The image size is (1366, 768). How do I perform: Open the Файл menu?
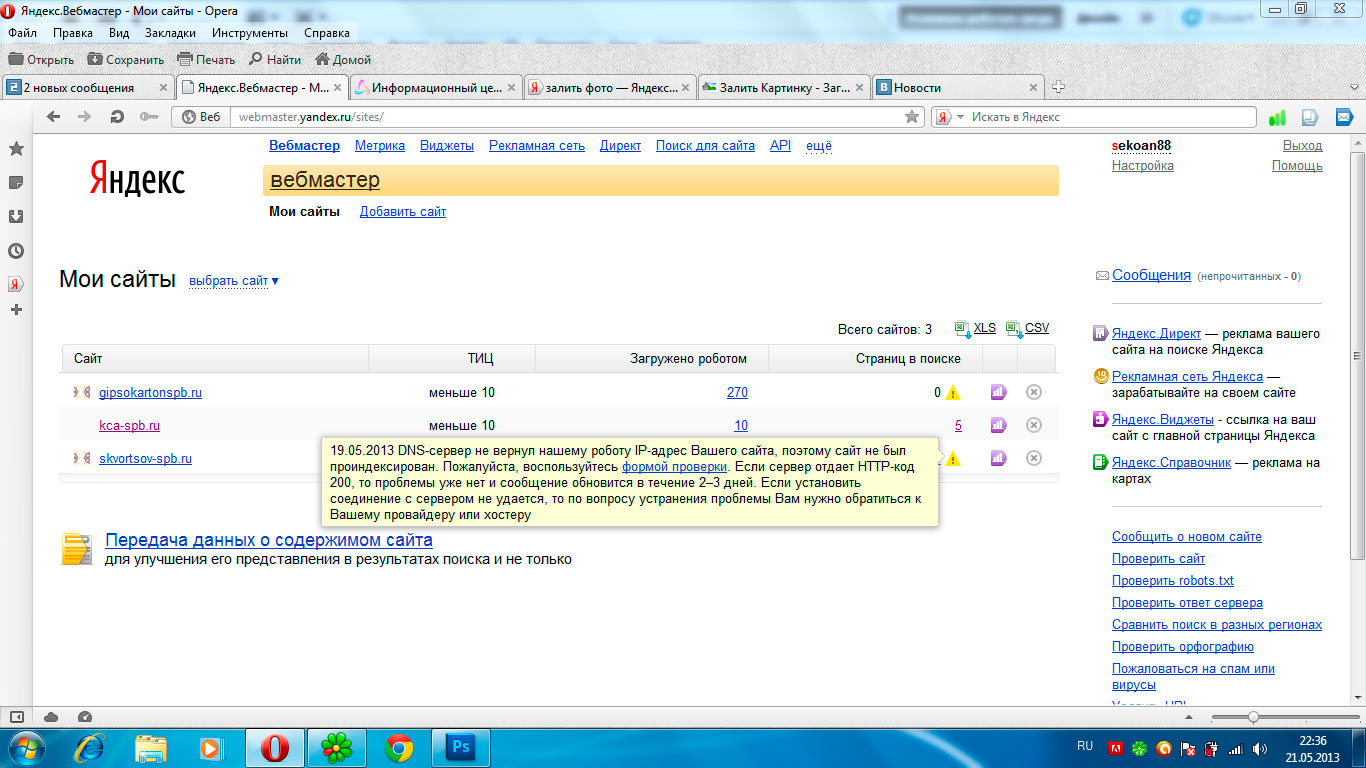click(22, 32)
